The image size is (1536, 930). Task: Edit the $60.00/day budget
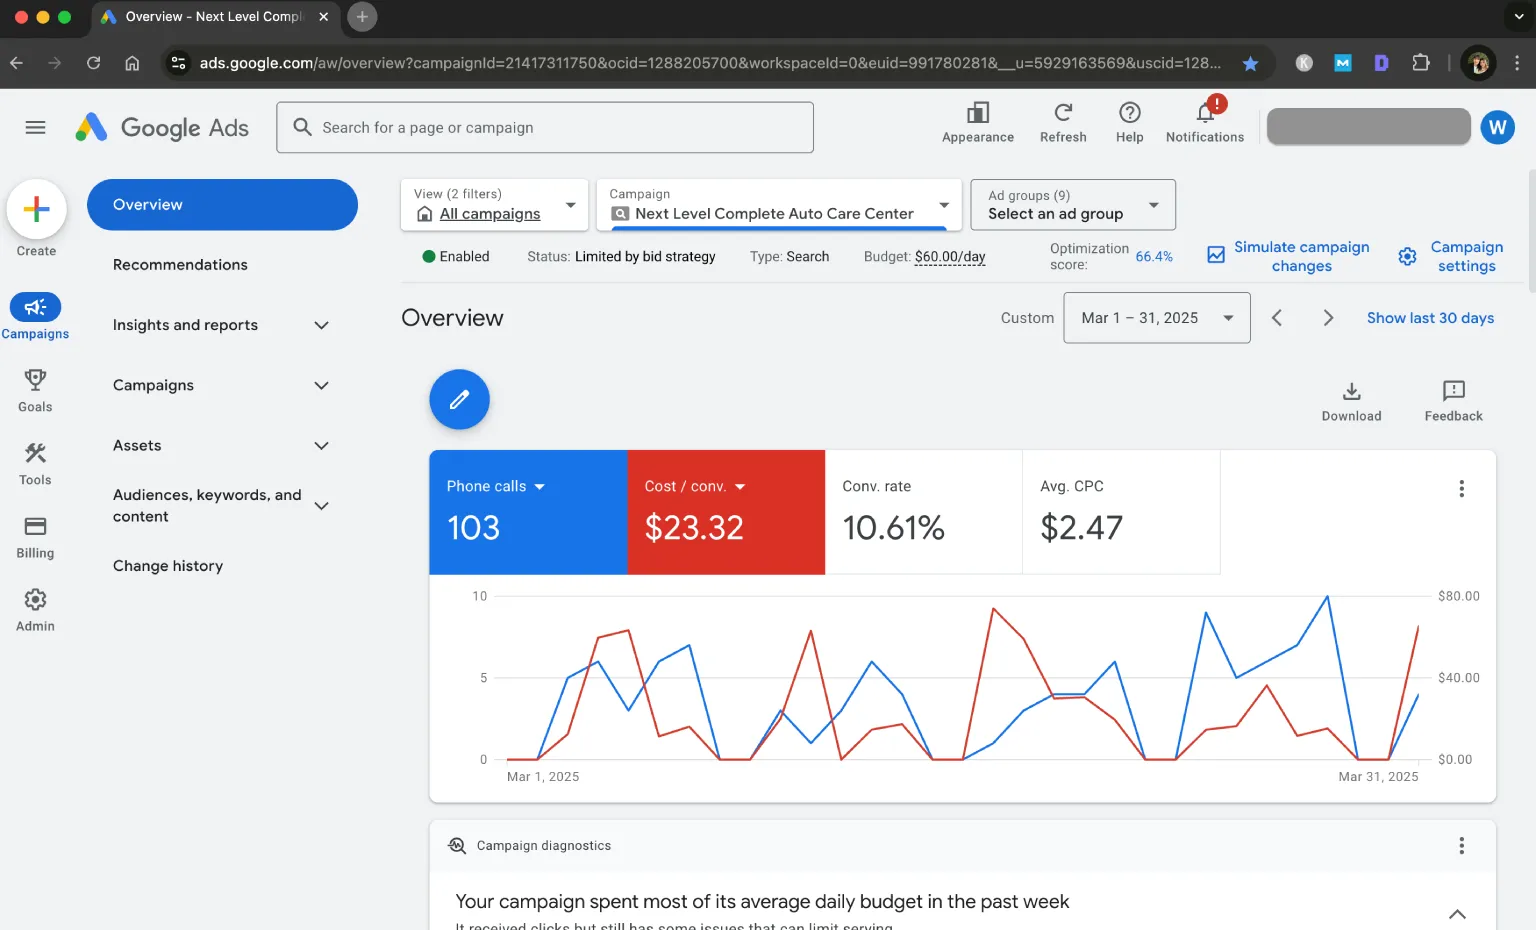pos(950,257)
